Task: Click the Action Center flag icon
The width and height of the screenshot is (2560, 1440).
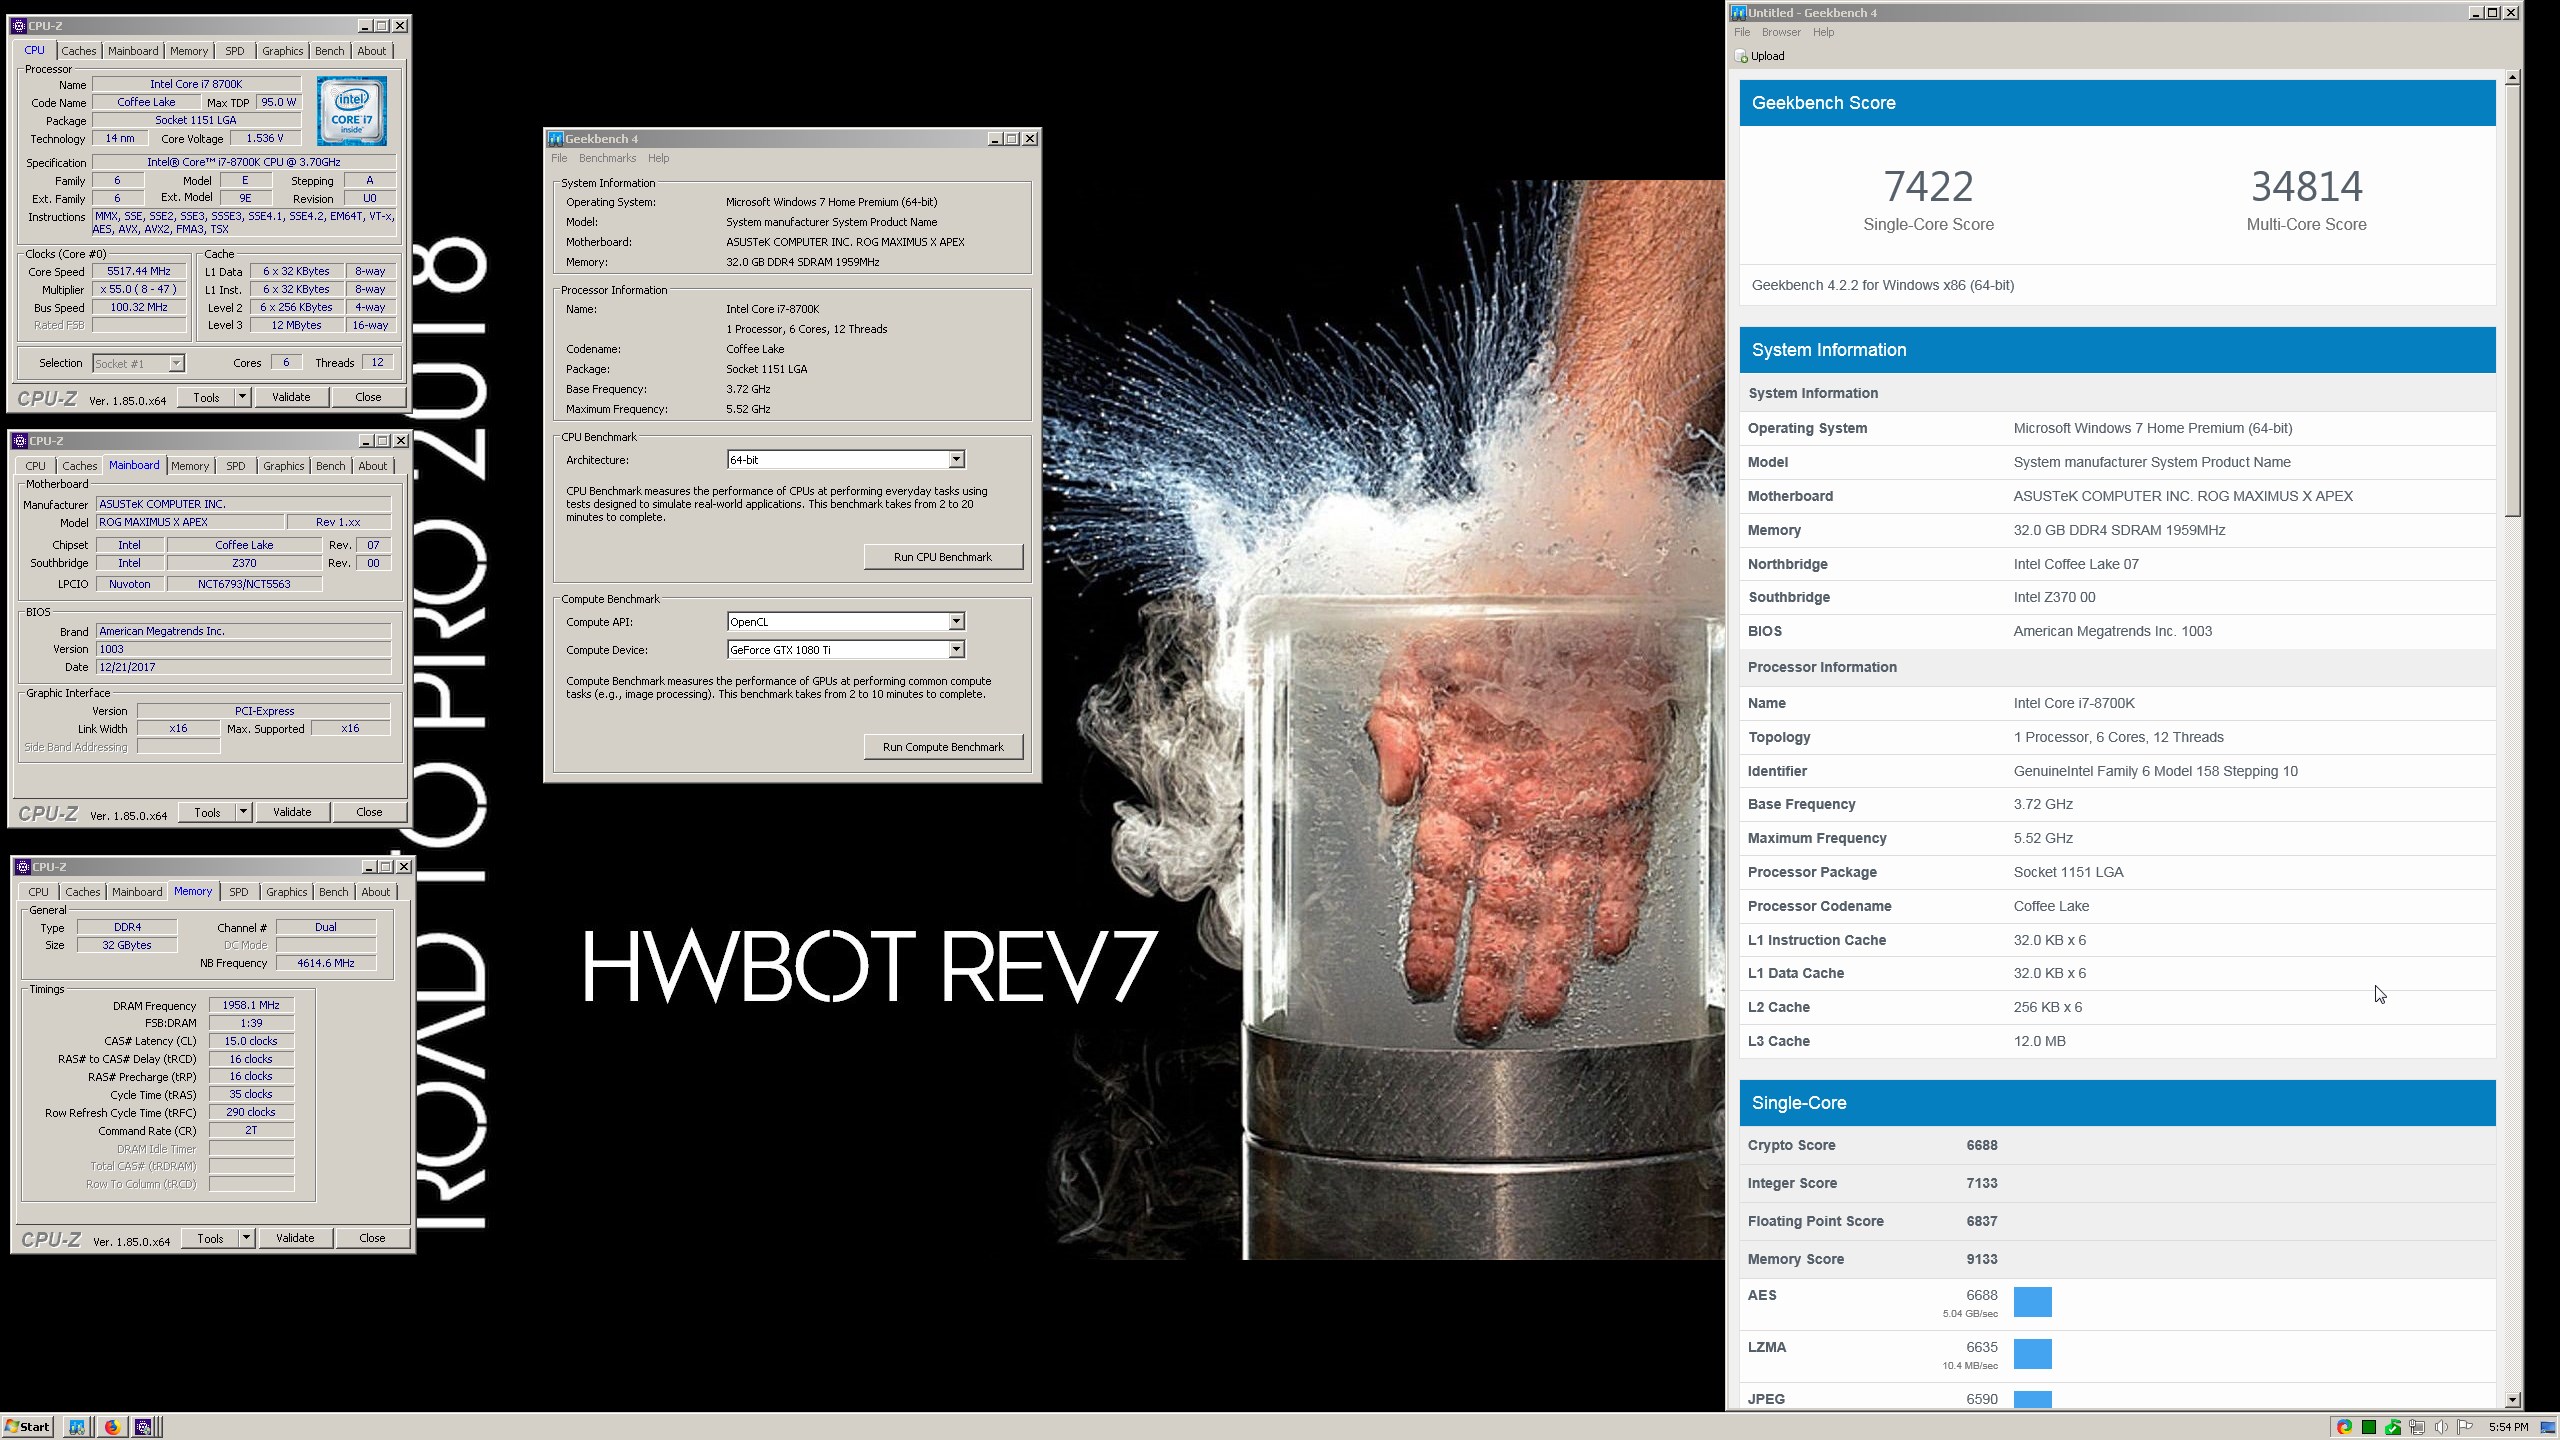Action: coord(2465,1427)
